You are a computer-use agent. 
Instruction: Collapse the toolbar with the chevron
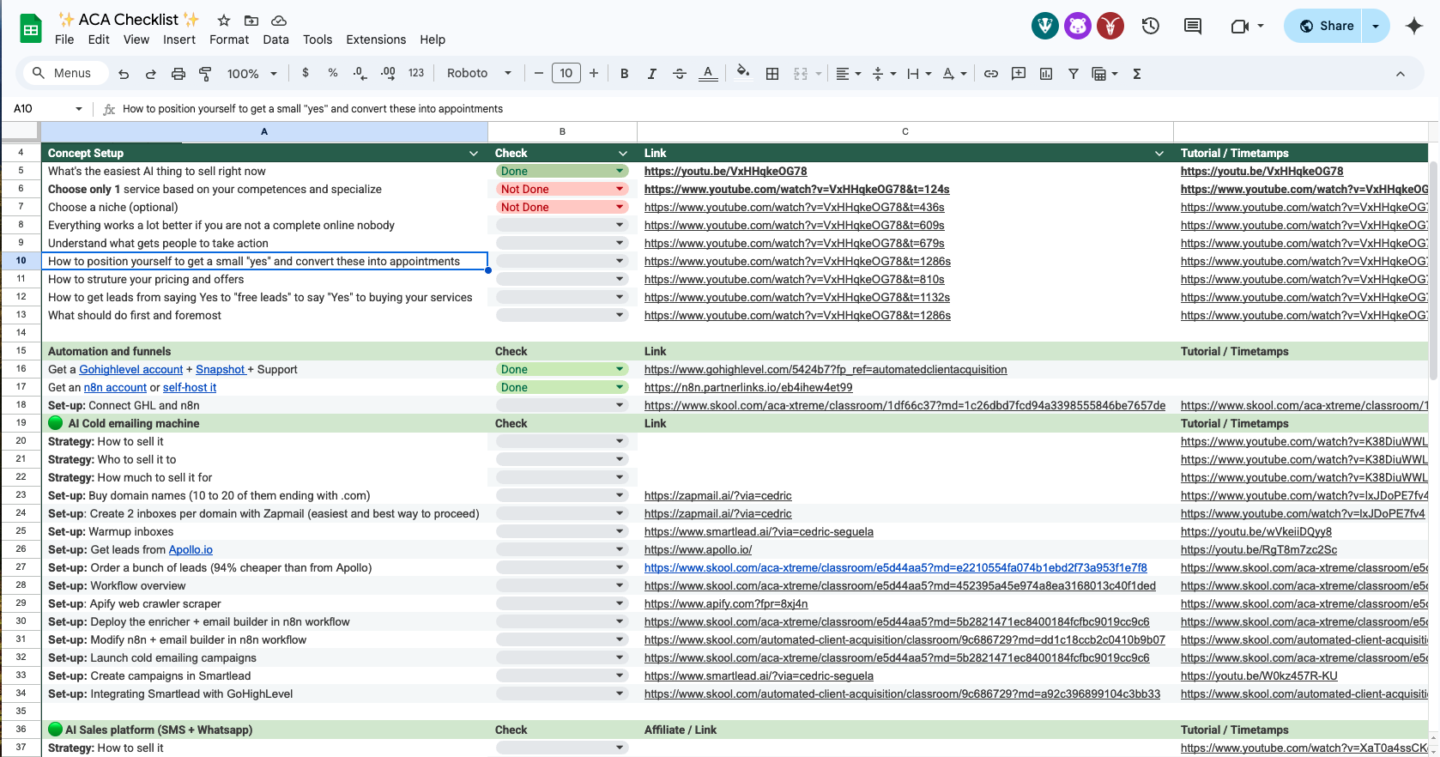pyautogui.click(x=1400, y=73)
